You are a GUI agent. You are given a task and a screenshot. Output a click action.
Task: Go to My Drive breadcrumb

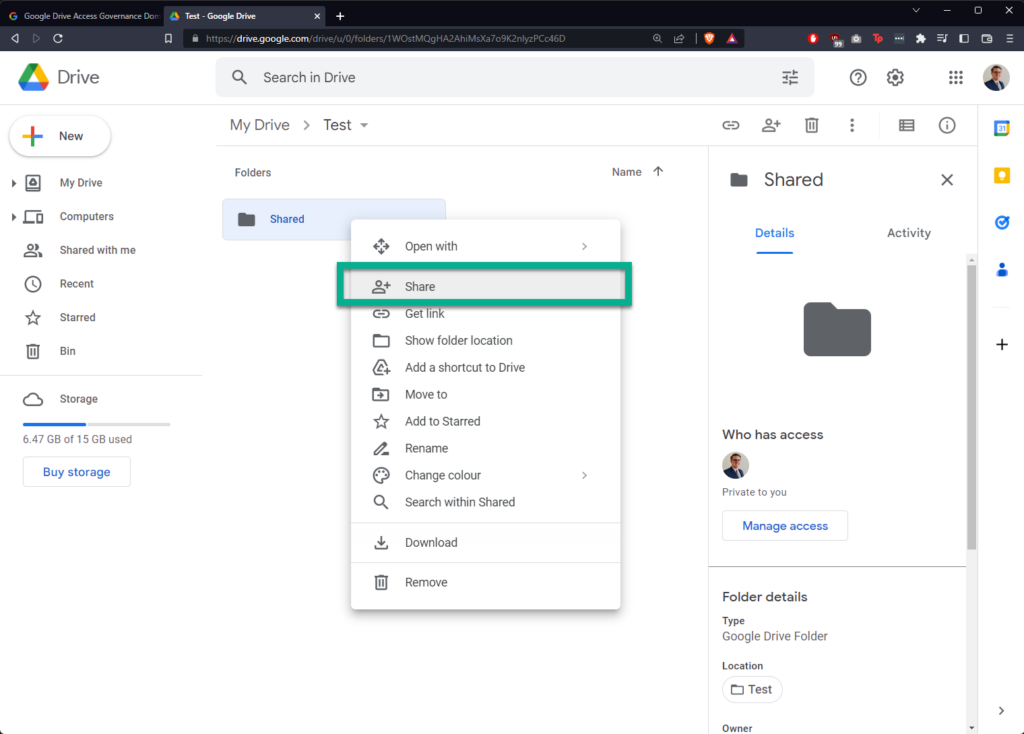coord(259,125)
